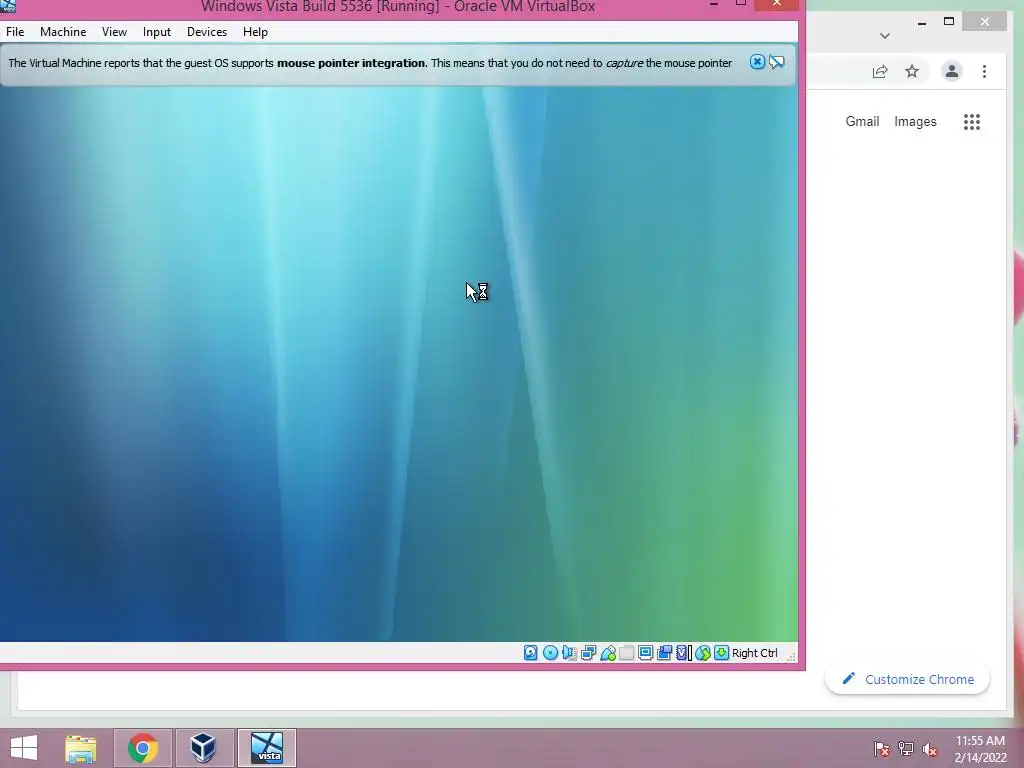1024x768 pixels.
Task: Open the View menu
Action: tap(114, 31)
